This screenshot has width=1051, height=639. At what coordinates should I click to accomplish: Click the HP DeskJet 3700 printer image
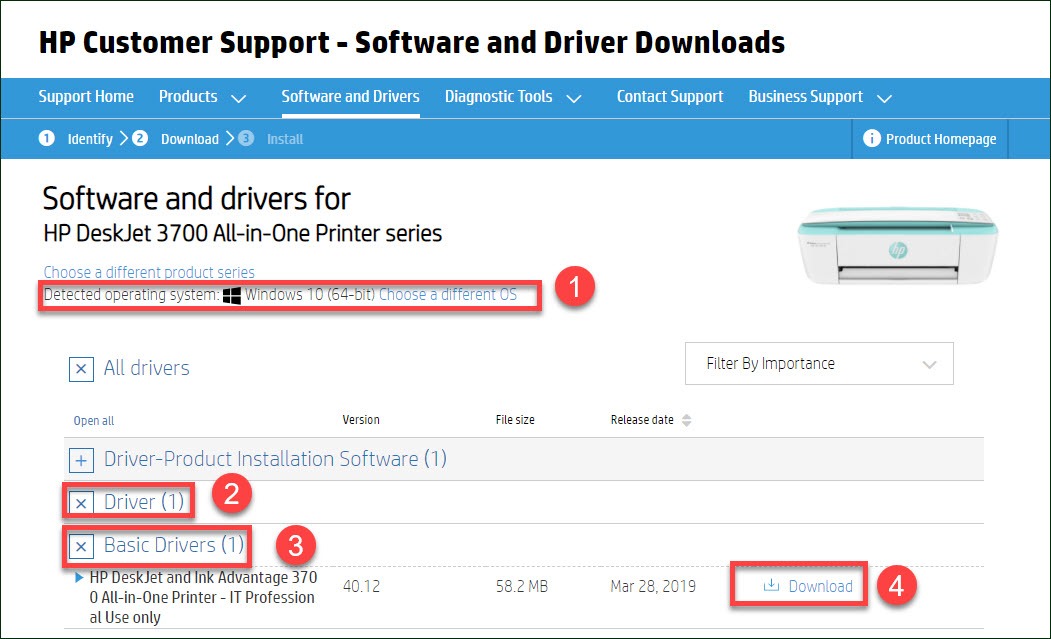coord(897,247)
